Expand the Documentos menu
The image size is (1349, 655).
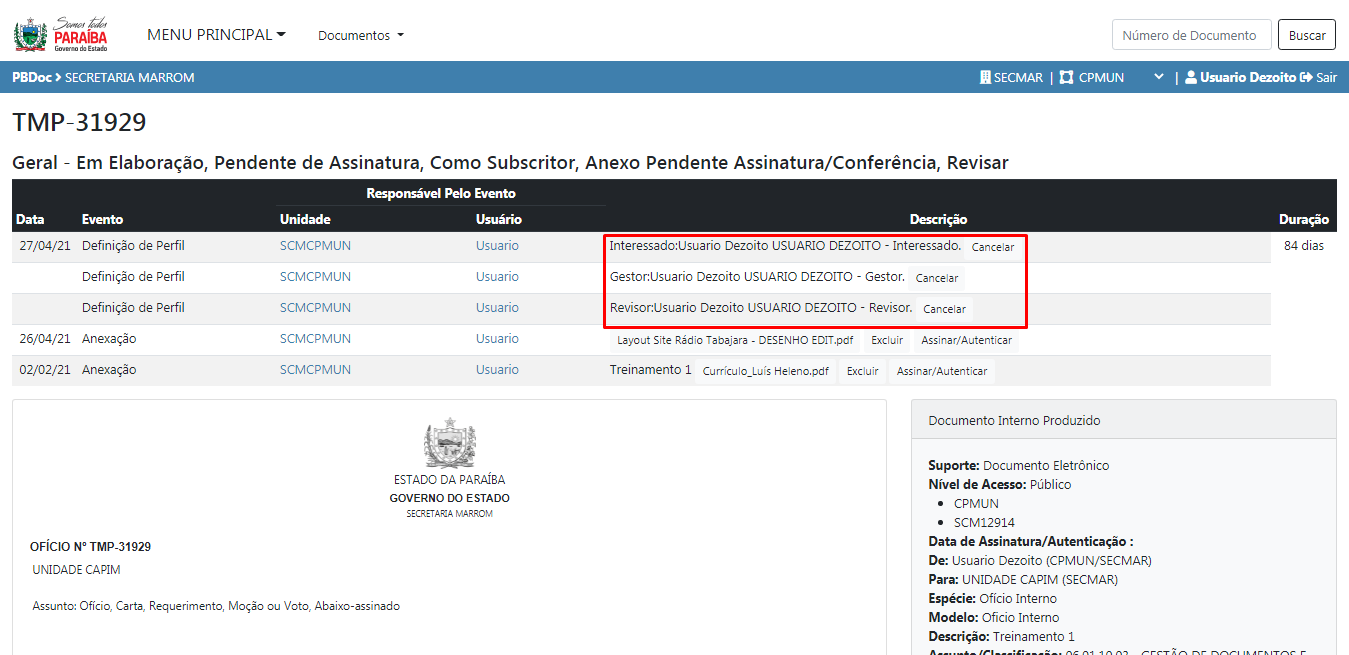(x=361, y=35)
